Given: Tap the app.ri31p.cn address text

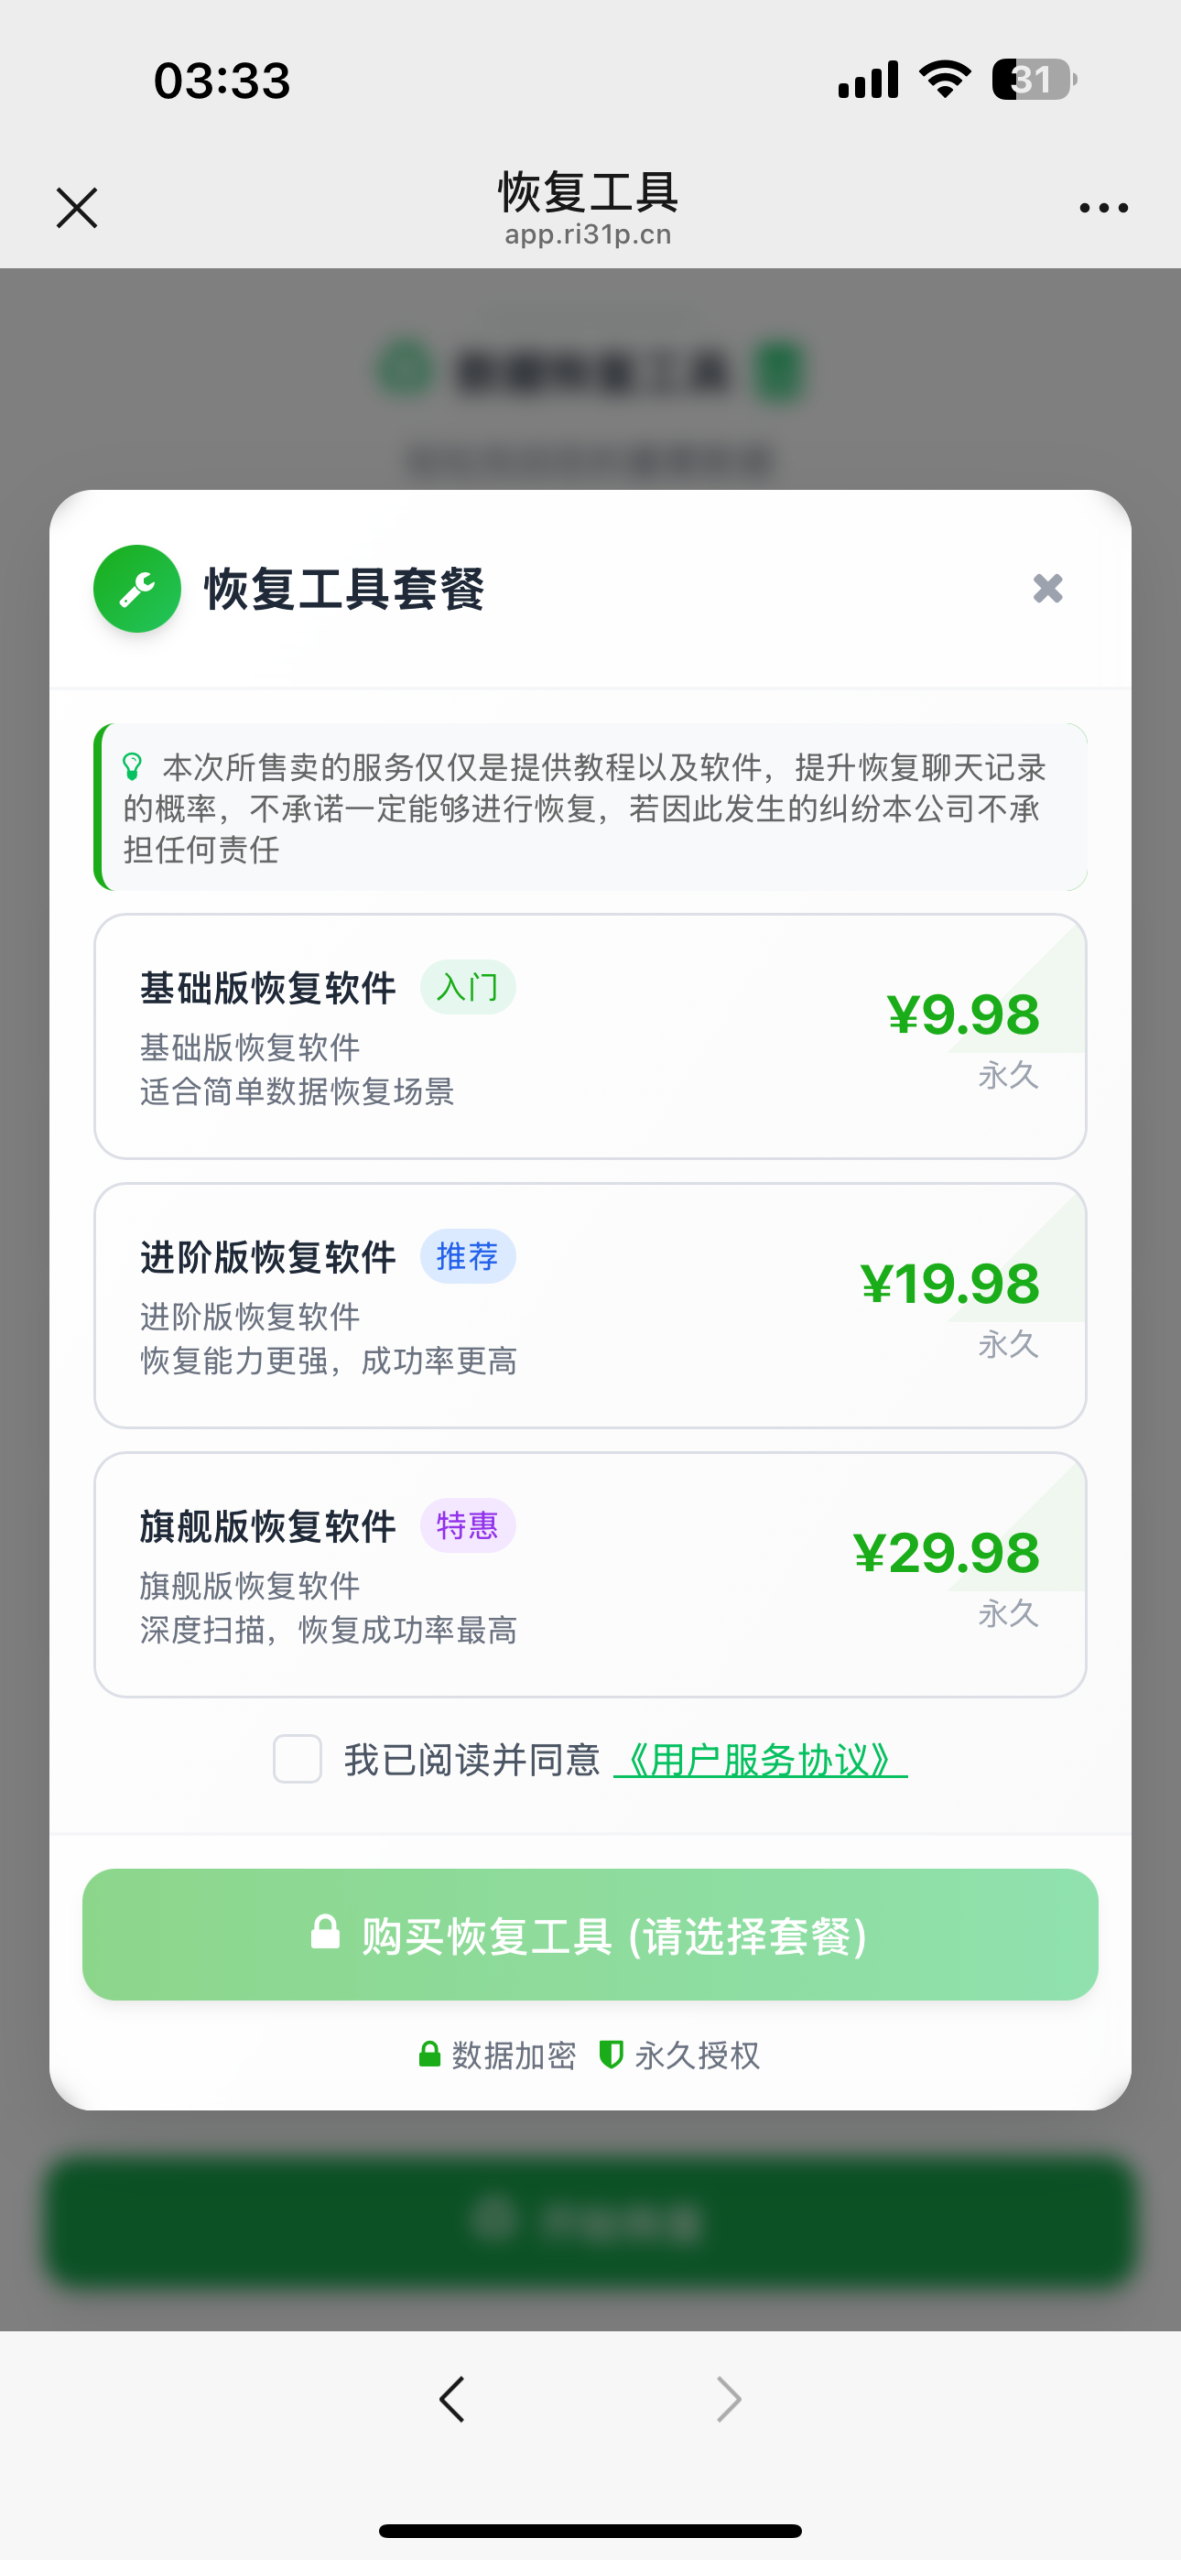Looking at the screenshot, I should [x=588, y=235].
